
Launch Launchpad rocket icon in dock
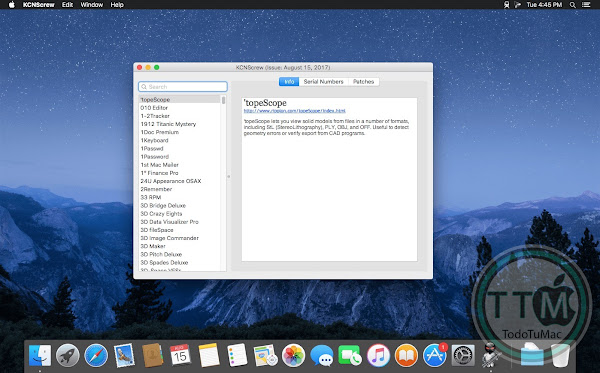tap(68, 355)
